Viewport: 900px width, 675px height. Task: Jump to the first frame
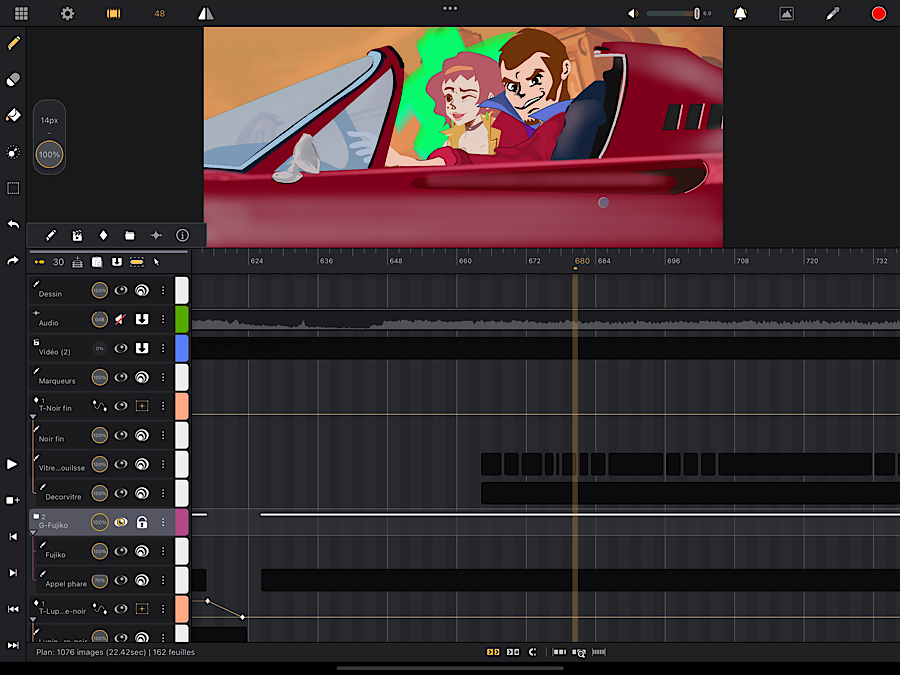coord(13,609)
